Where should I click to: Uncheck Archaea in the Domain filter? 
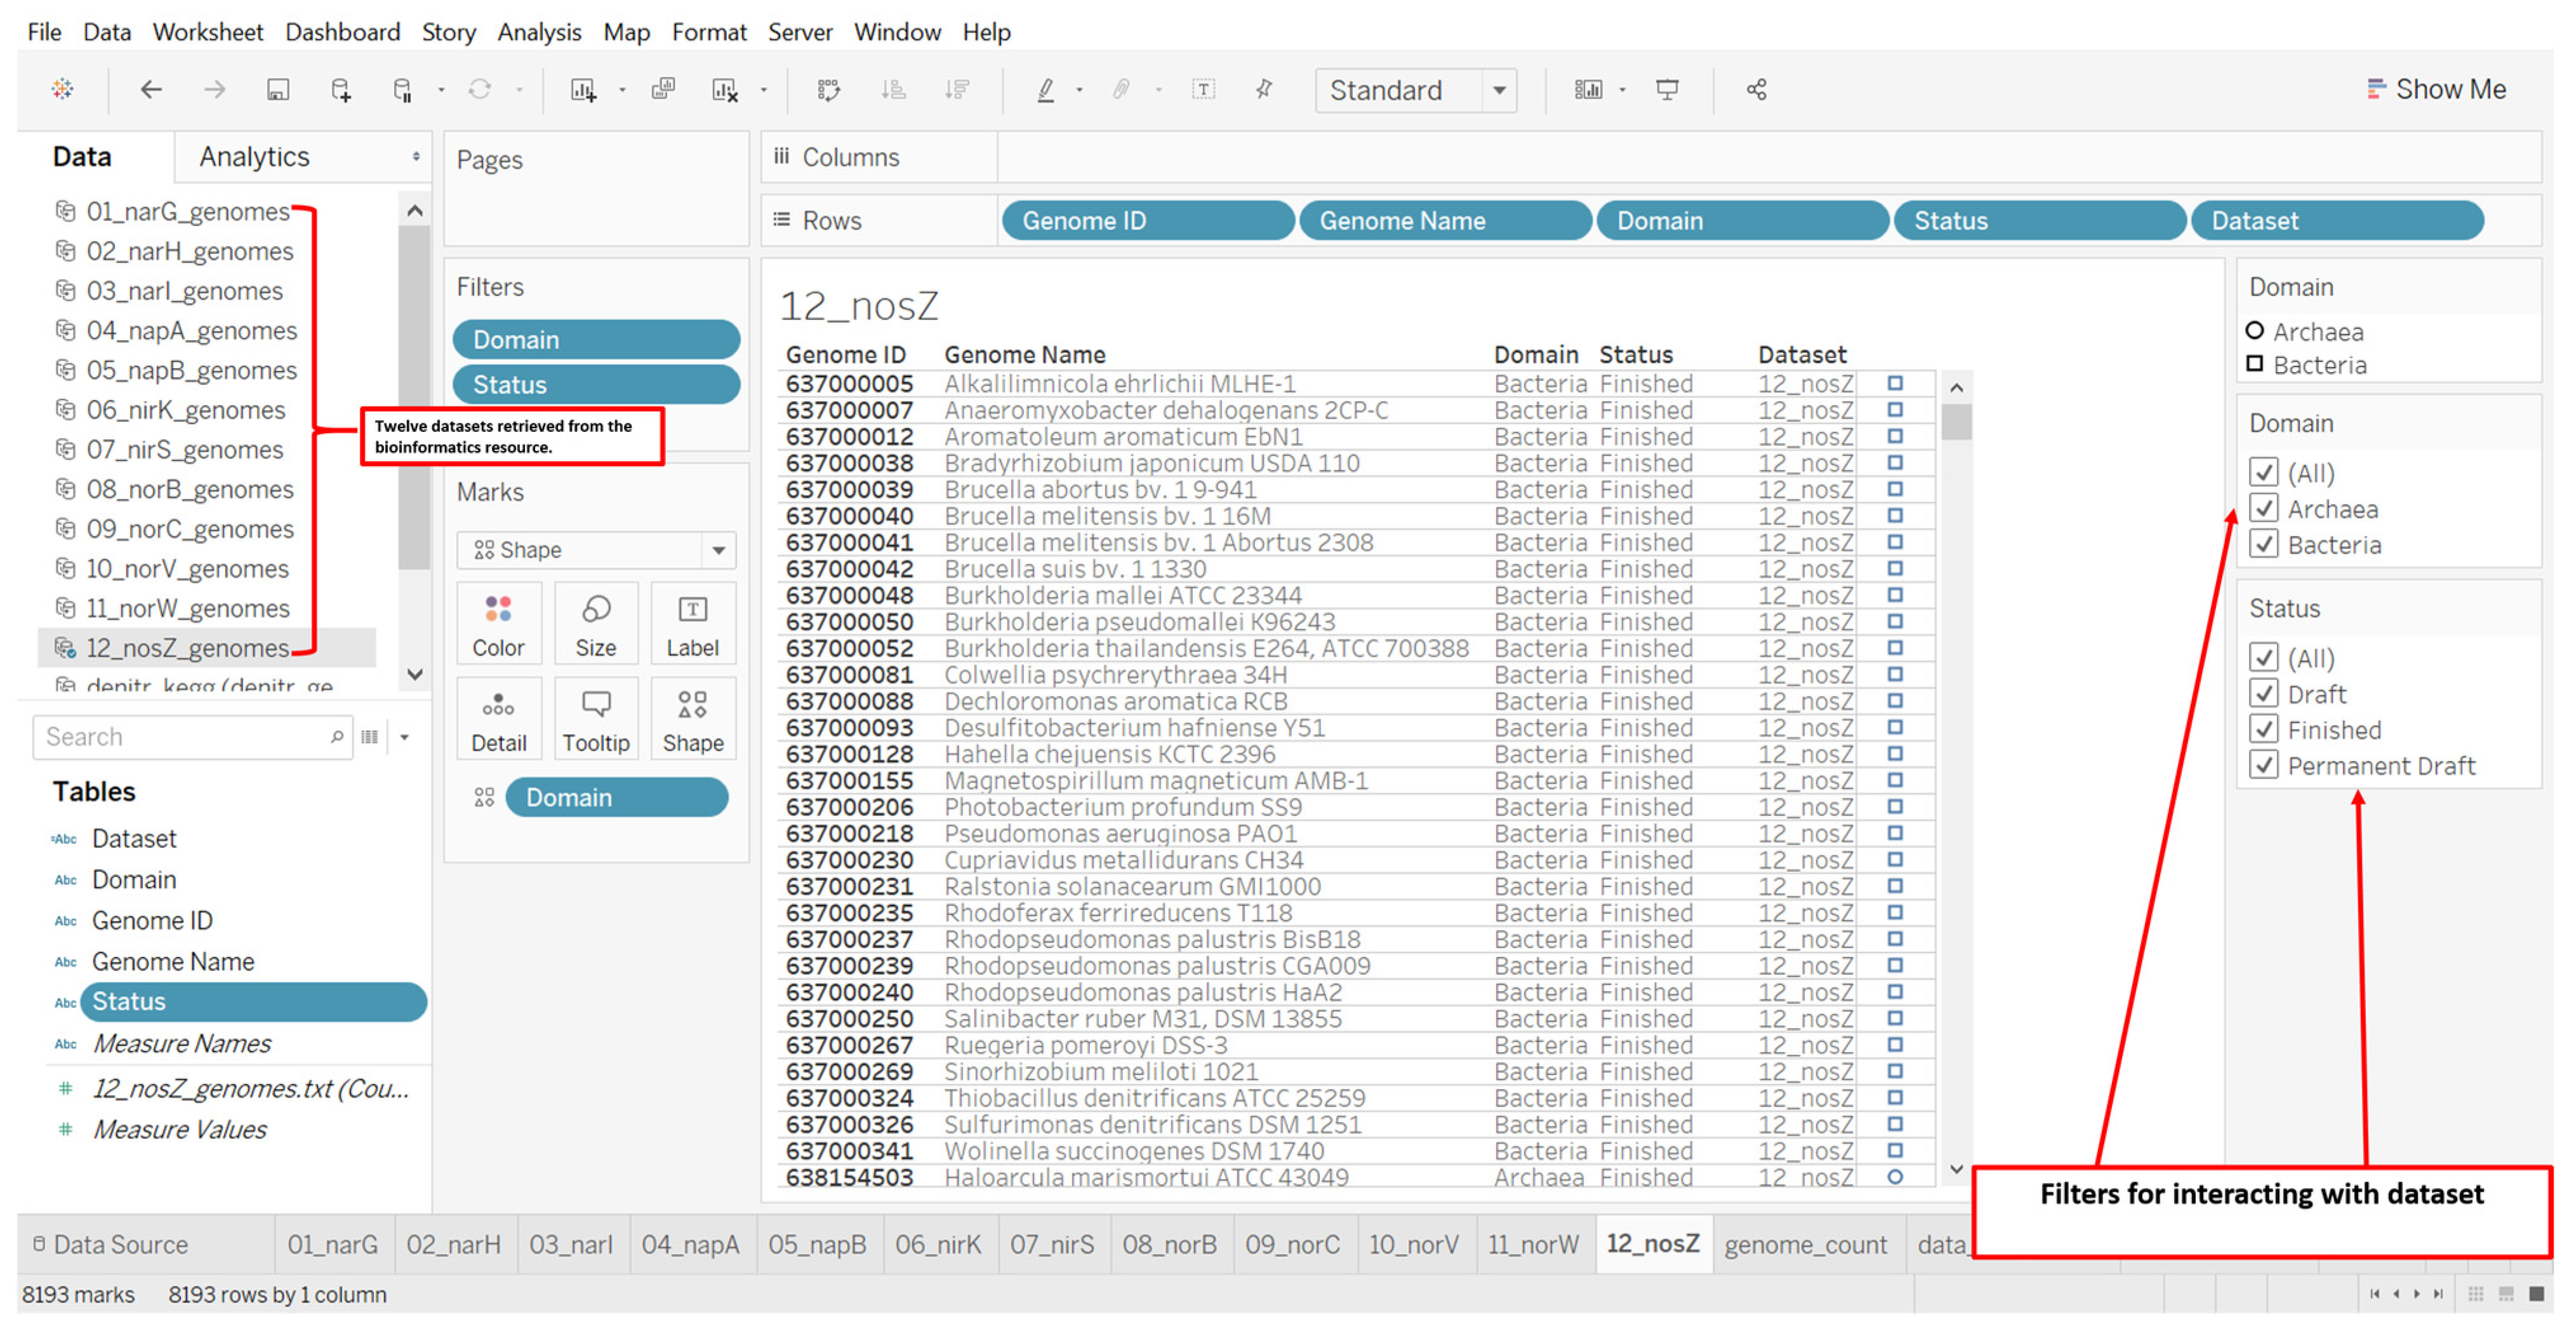tap(2264, 509)
